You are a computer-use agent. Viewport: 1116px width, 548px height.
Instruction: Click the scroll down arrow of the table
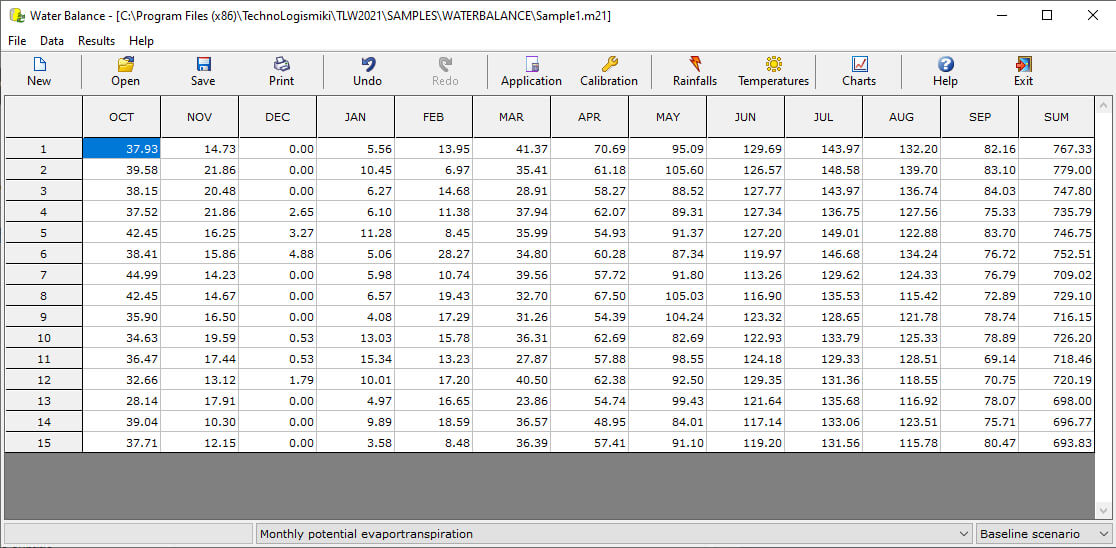1104,509
